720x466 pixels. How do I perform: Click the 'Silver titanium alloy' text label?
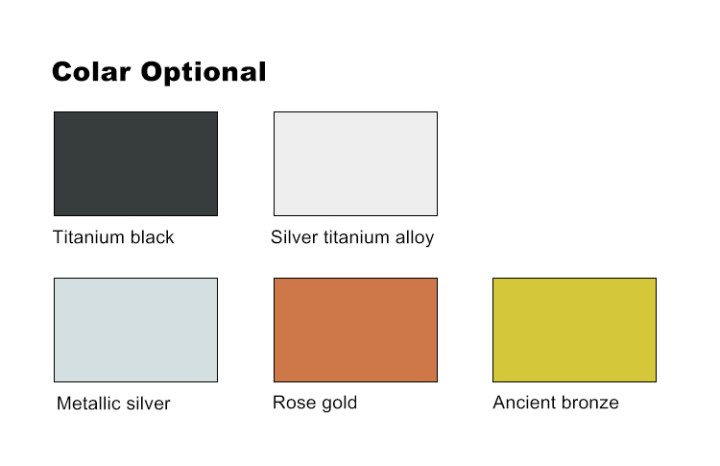(x=352, y=238)
